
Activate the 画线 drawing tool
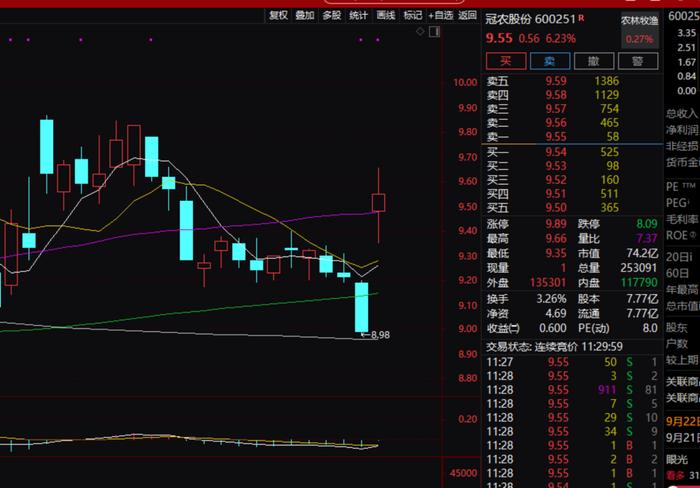pos(386,16)
